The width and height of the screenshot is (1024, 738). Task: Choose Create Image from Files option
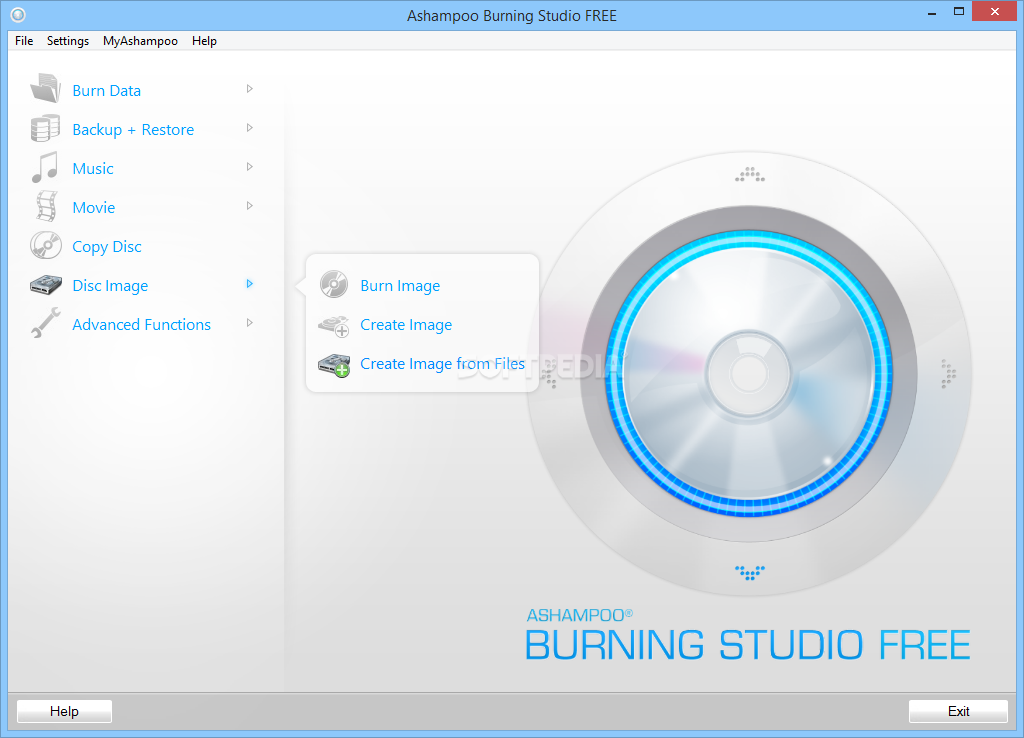coord(443,364)
